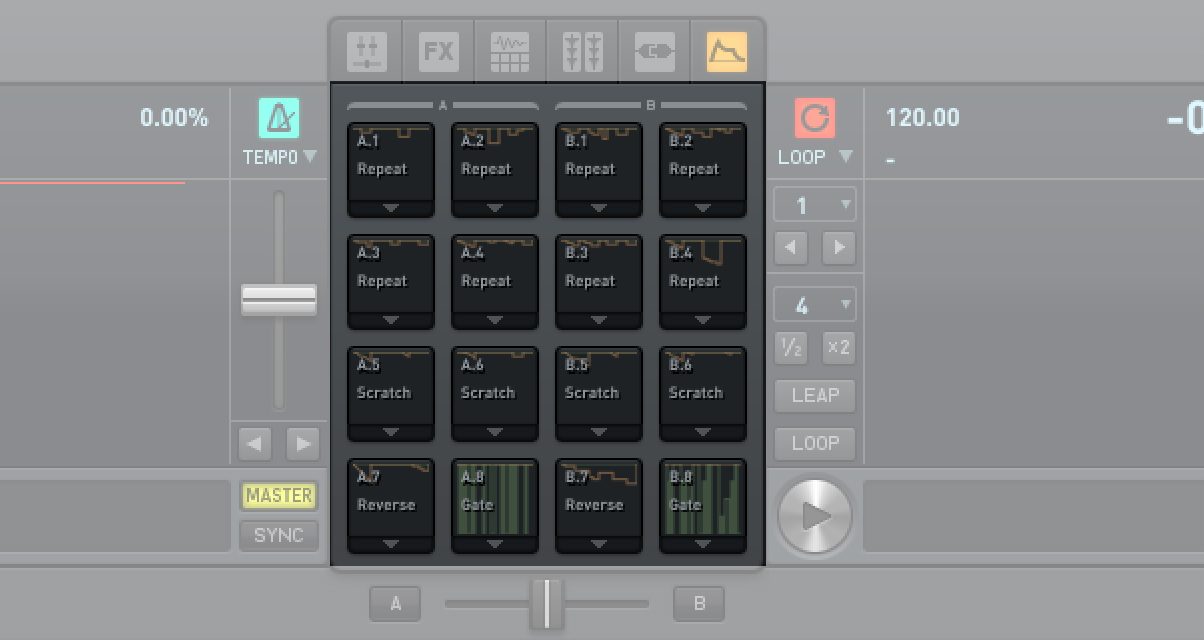Nudge the tempo up with right arrow
Image resolution: width=1204 pixels, height=640 pixels.
303,443
